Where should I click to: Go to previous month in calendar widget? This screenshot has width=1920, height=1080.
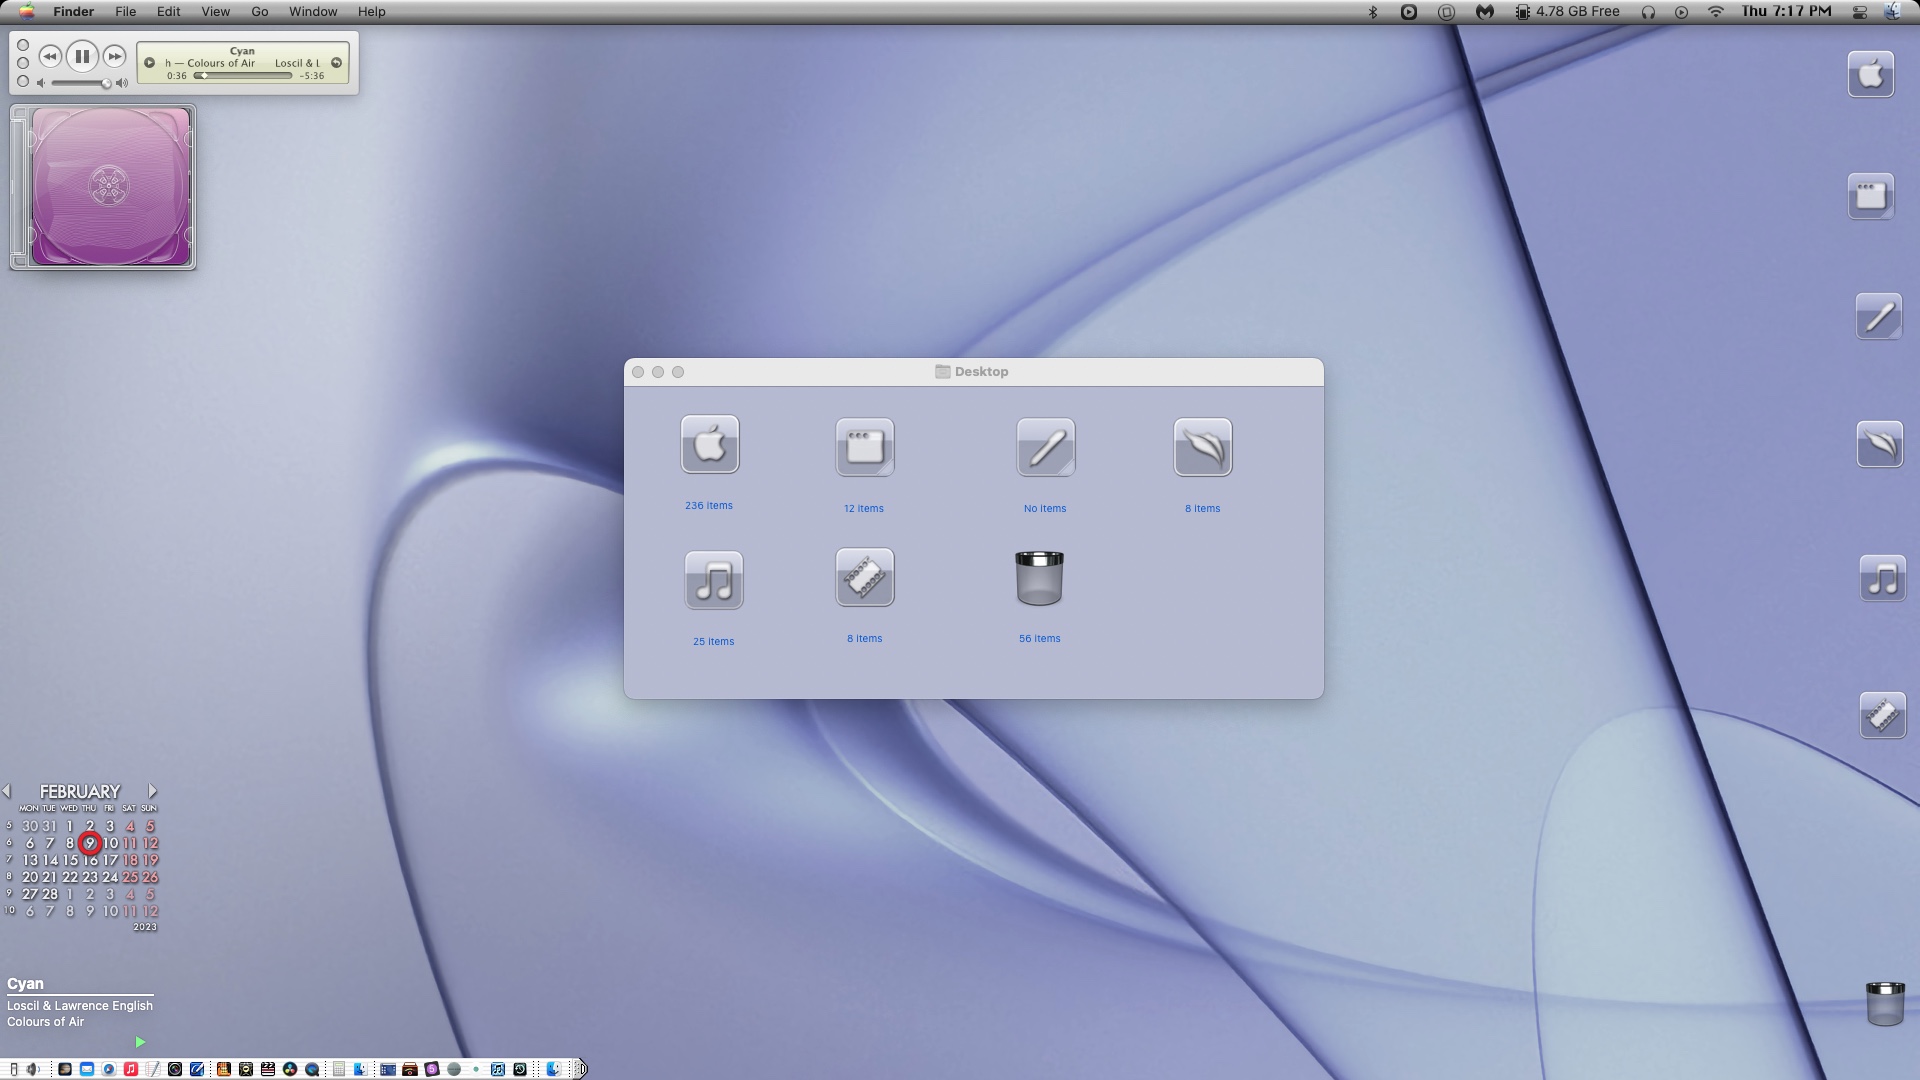point(7,791)
